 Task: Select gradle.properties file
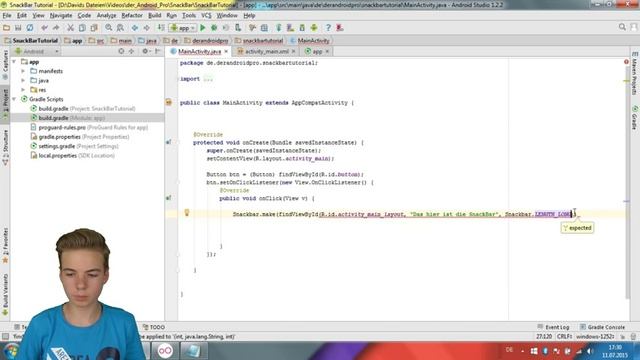click(80, 137)
